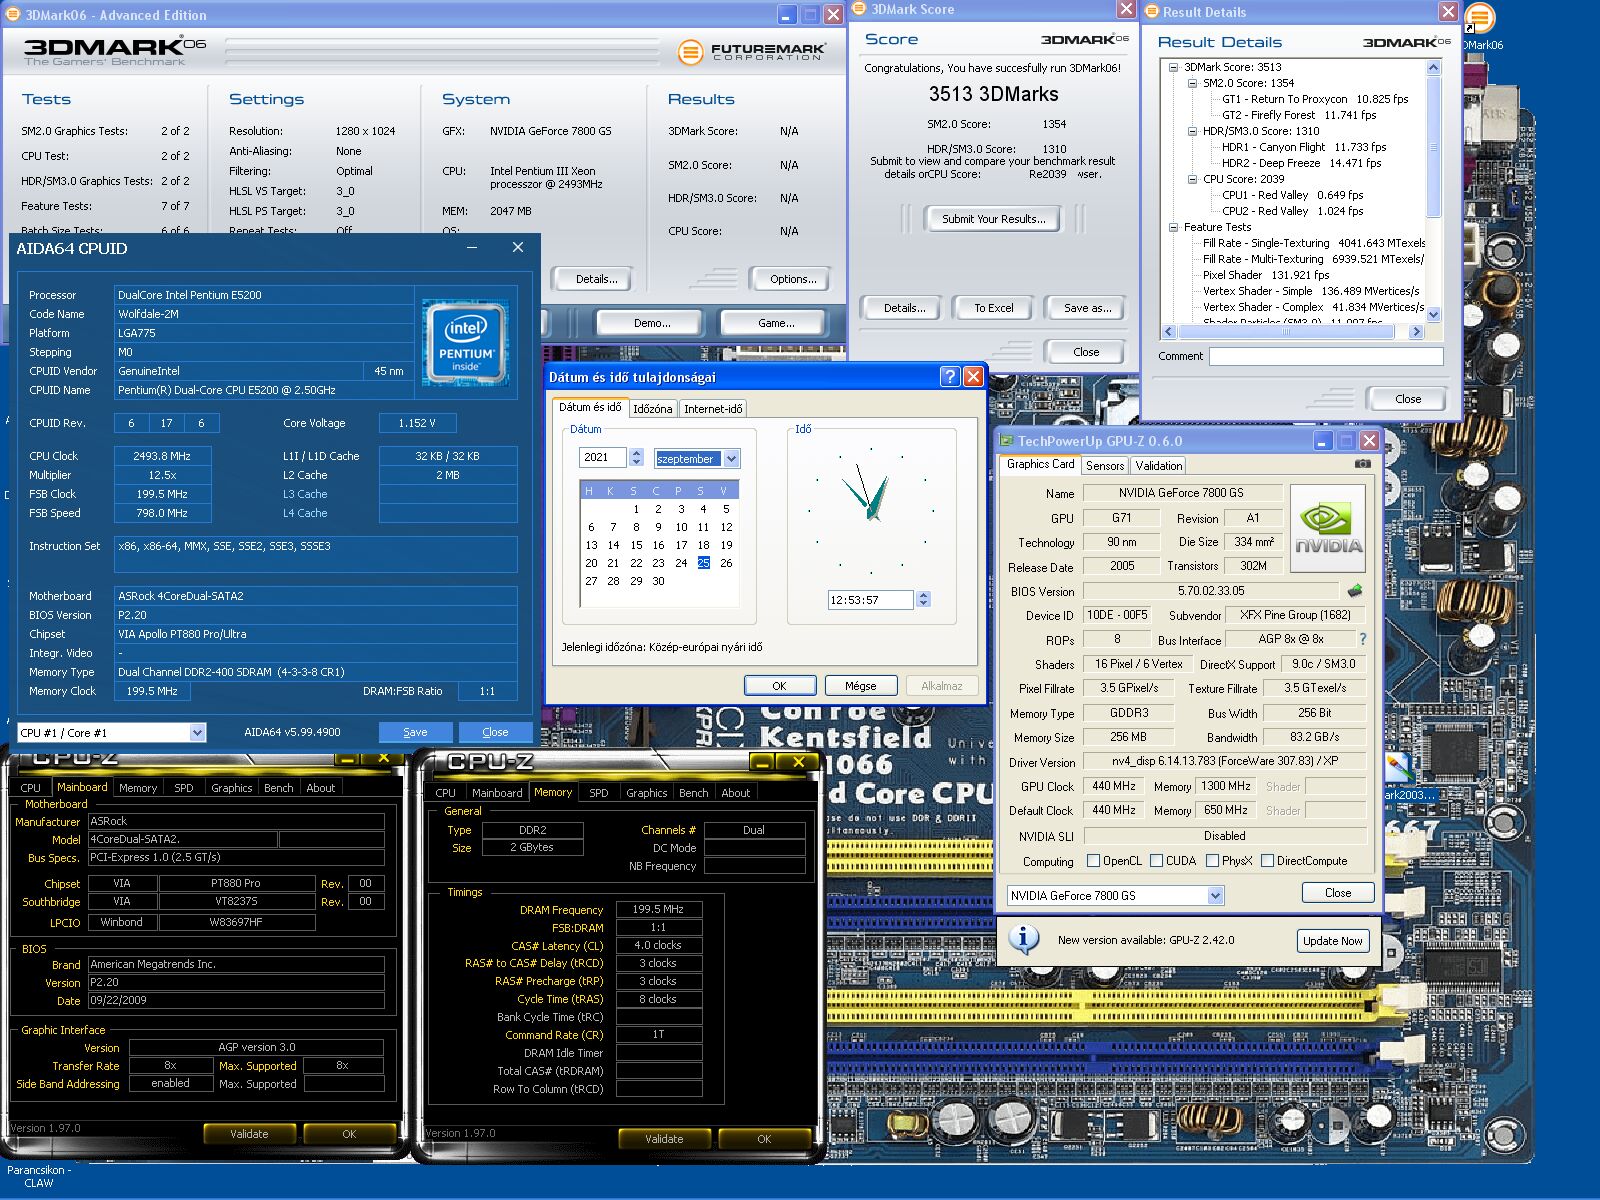Click the Bus Interface question mark icon
Screen dimensions: 1600x1200
coord(1362,639)
